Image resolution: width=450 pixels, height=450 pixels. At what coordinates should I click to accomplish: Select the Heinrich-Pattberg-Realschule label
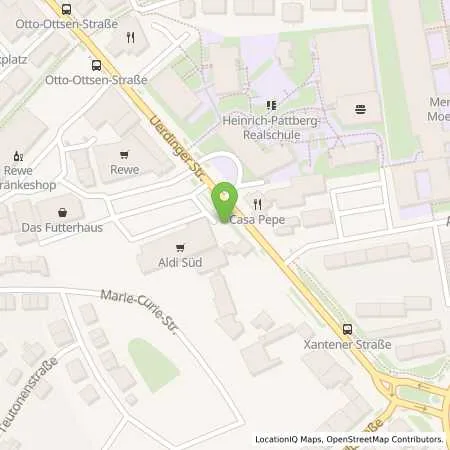(271, 128)
